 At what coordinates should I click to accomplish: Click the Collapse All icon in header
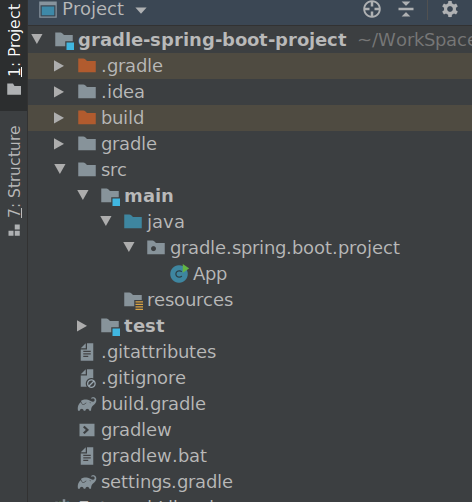(406, 9)
